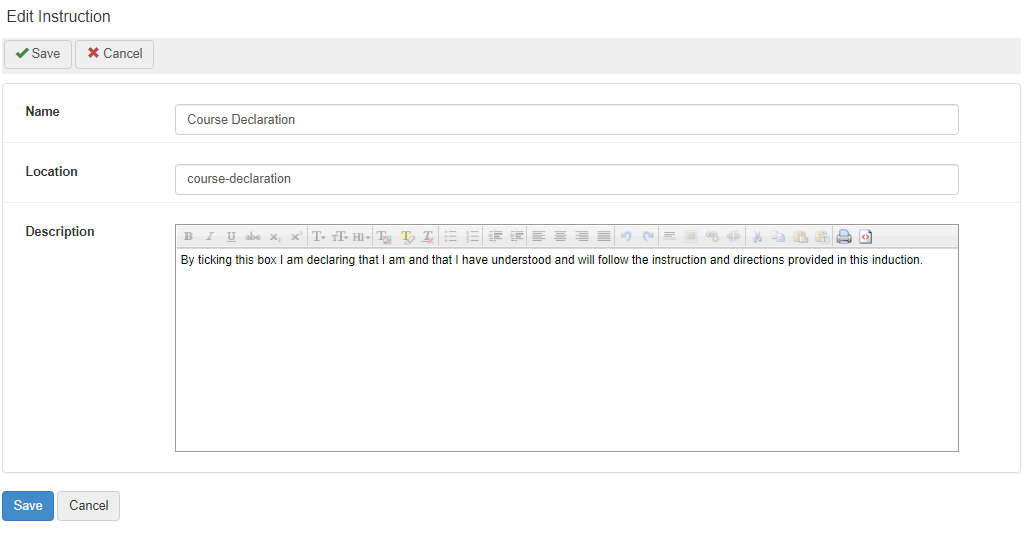
Task: Open the font size dropdown
Action: pos(340,237)
